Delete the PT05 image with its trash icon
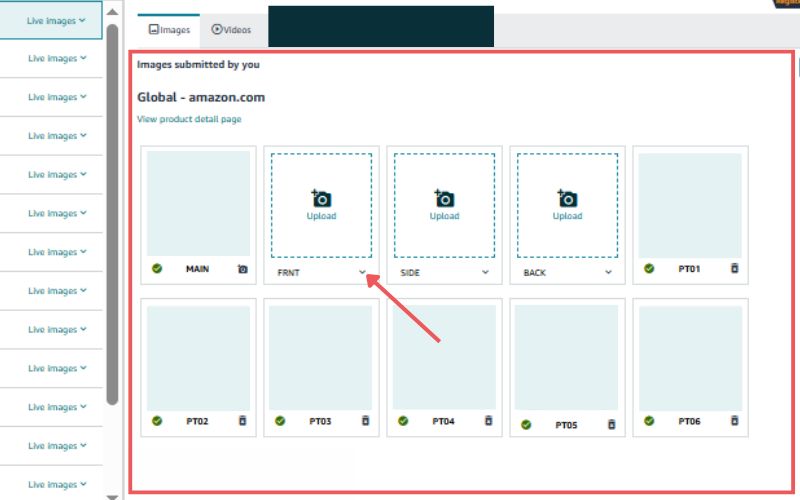Viewport: 800px width, 500px height. coord(611,424)
